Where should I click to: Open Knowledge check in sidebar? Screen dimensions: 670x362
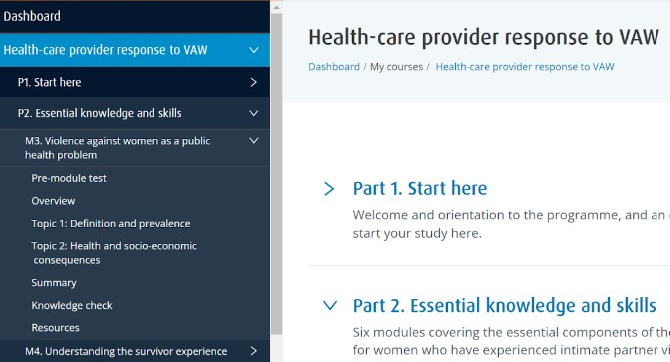click(x=72, y=306)
